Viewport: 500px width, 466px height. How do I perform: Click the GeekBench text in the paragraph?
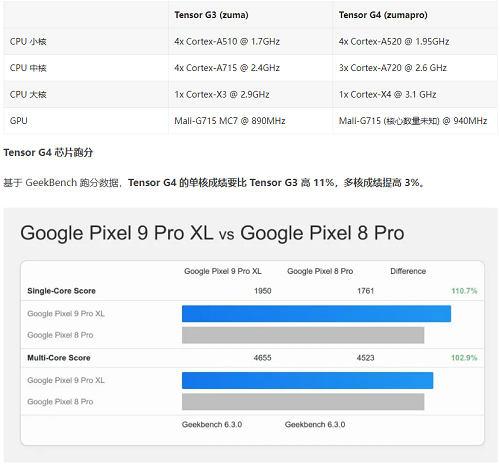(x=51, y=183)
